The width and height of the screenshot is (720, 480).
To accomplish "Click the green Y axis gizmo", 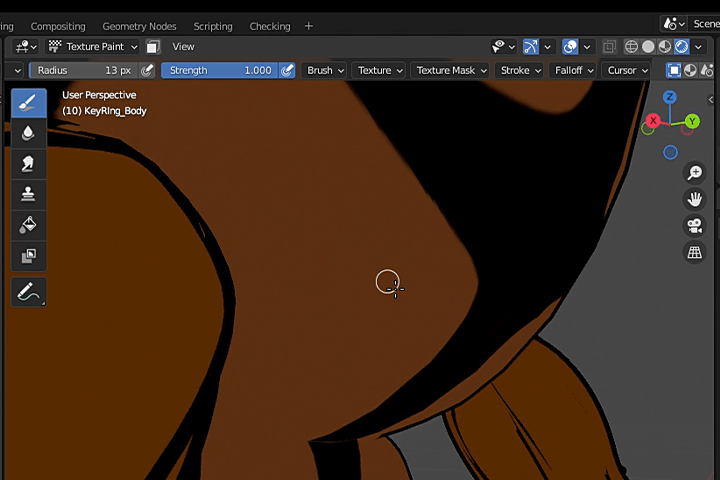I will (x=692, y=121).
